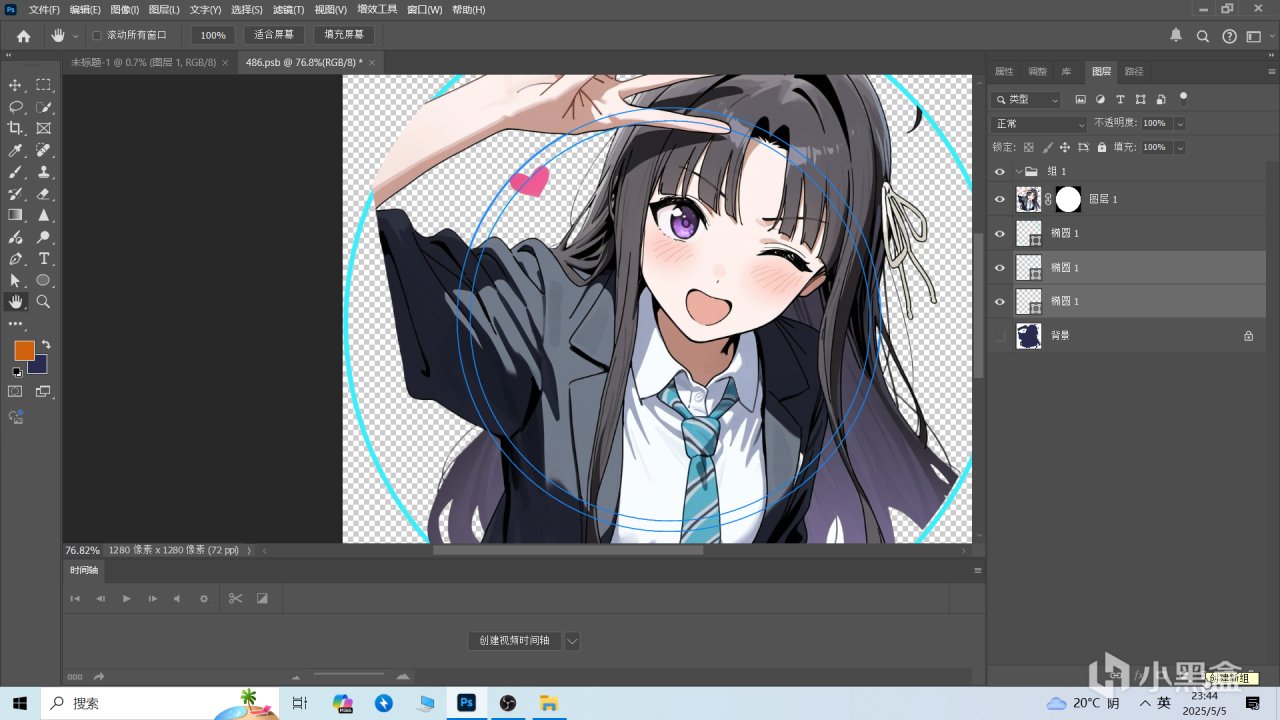This screenshot has height=720, width=1280.
Task: Select the Eraser tool
Action: (x=44, y=193)
